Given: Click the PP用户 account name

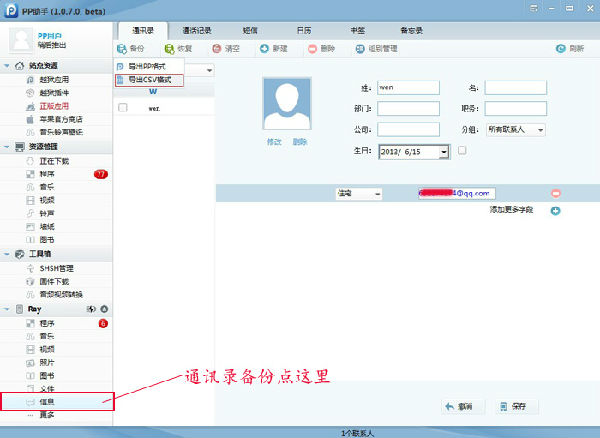Looking at the screenshot, I should pyautogui.click(x=50, y=36).
